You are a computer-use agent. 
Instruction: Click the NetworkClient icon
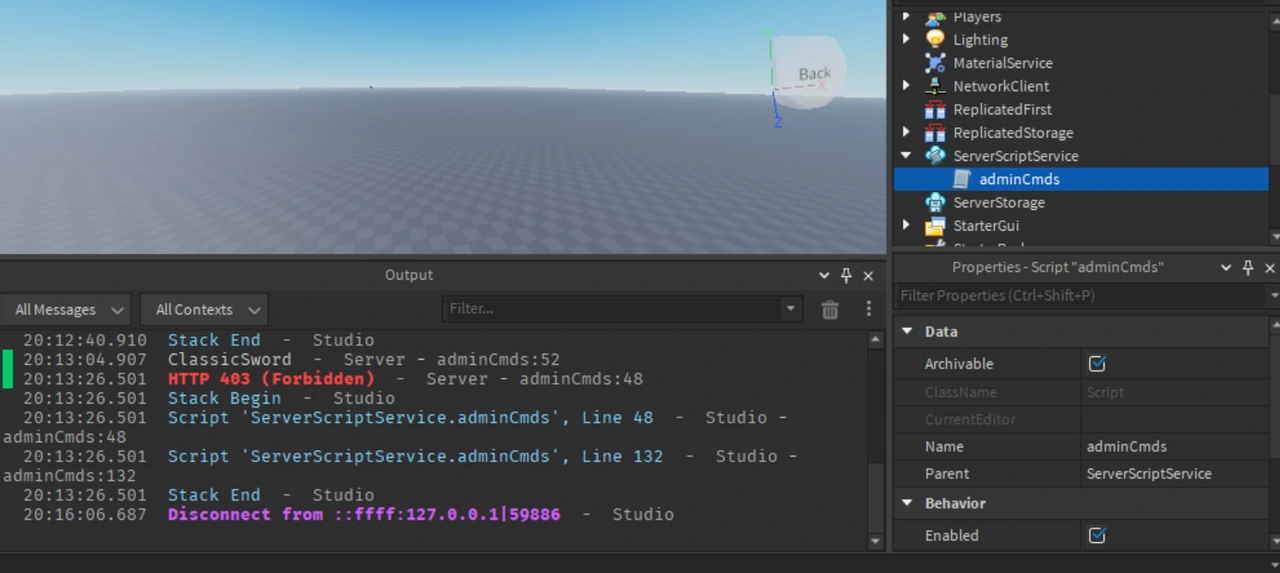click(x=935, y=86)
